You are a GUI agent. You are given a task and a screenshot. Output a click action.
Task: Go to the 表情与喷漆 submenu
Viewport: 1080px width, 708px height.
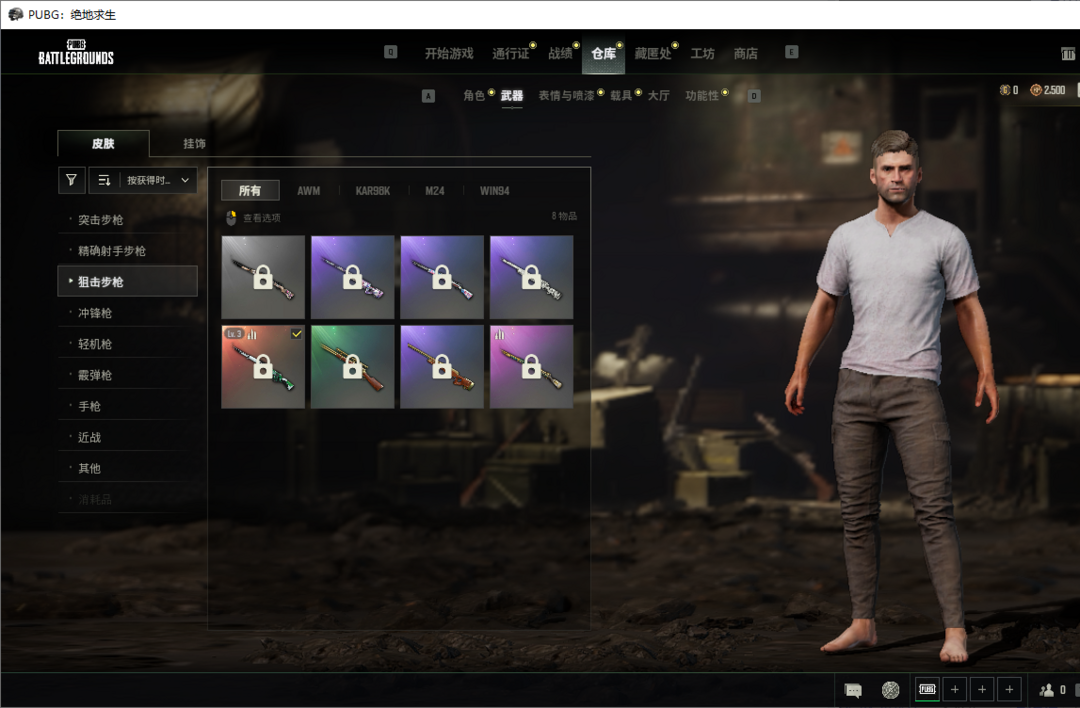click(x=566, y=96)
